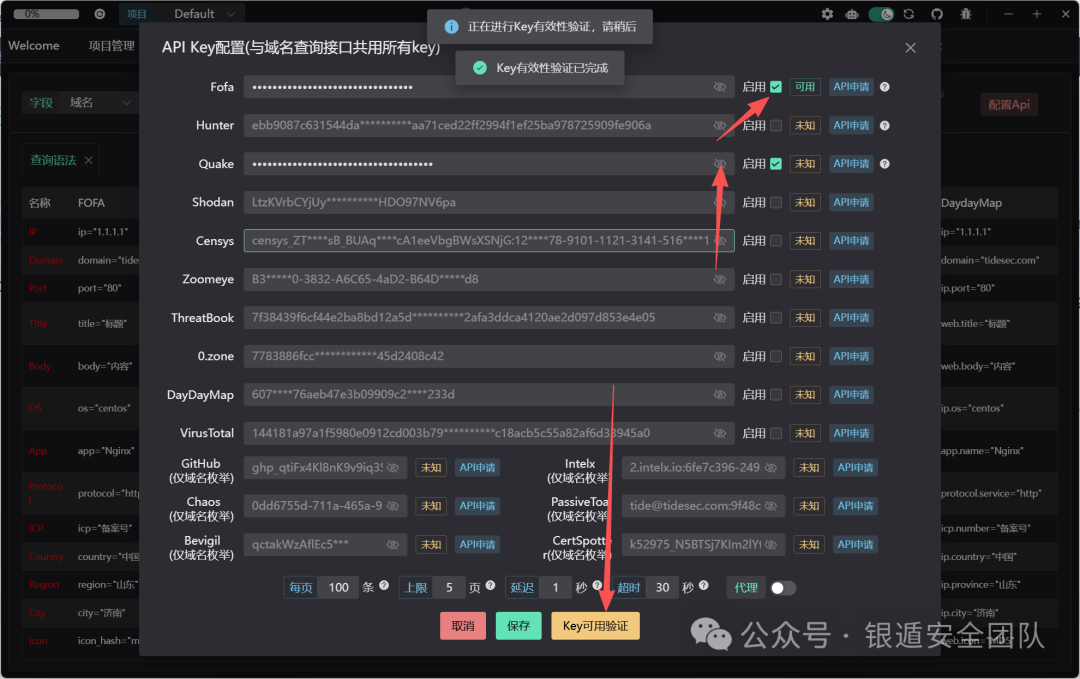Click the DayDayMap key input field
1080x679 pixels.
pos(489,395)
